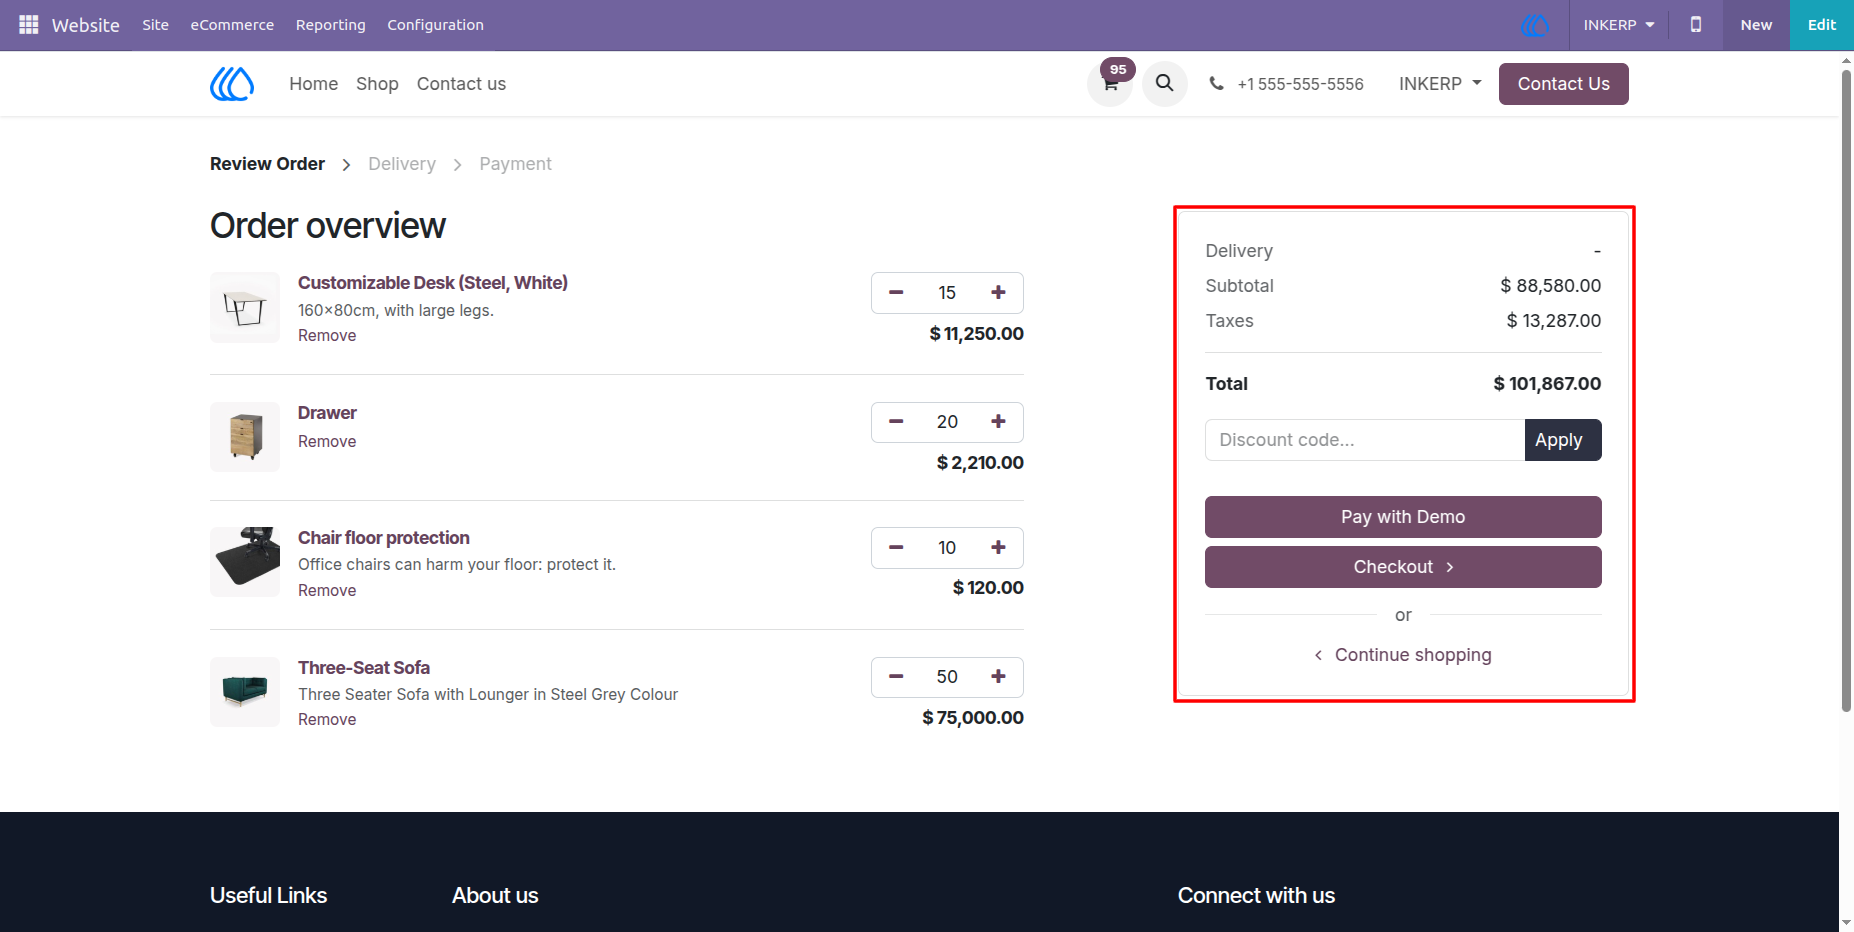This screenshot has width=1854, height=932.
Task: Expand the INKERP user menu in header
Action: 1440,84
